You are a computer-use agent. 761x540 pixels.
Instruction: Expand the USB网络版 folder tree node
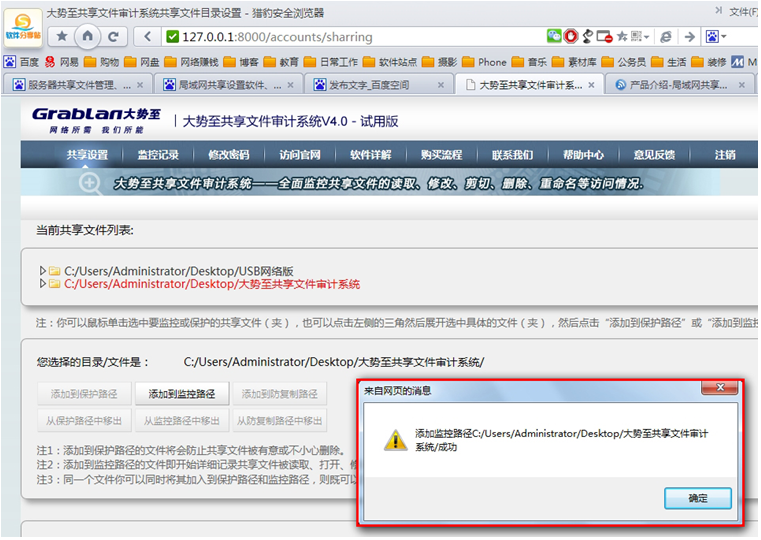click(42, 271)
